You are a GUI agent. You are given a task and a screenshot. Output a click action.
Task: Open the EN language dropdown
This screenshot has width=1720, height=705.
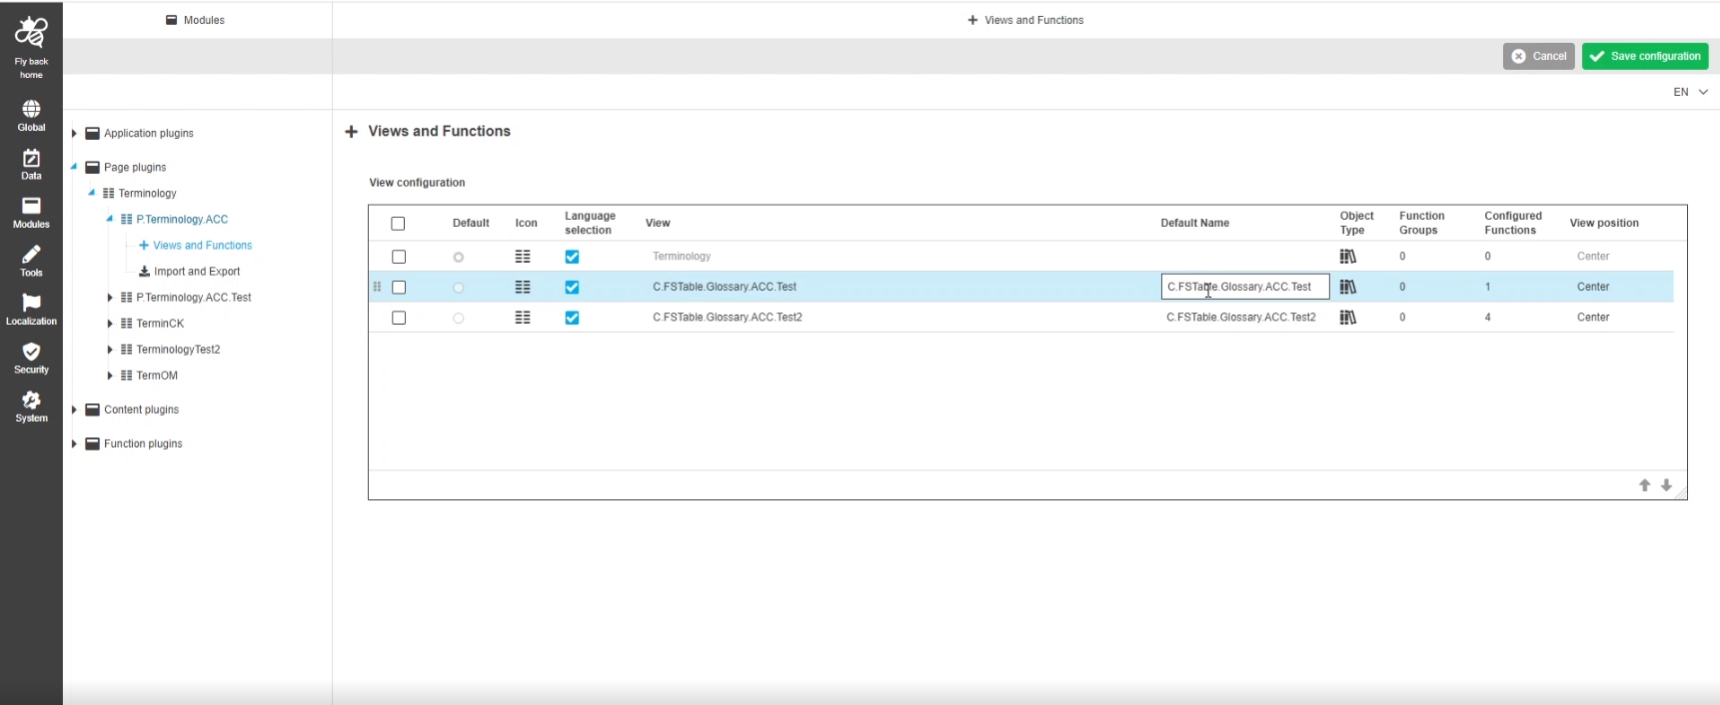point(1690,92)
